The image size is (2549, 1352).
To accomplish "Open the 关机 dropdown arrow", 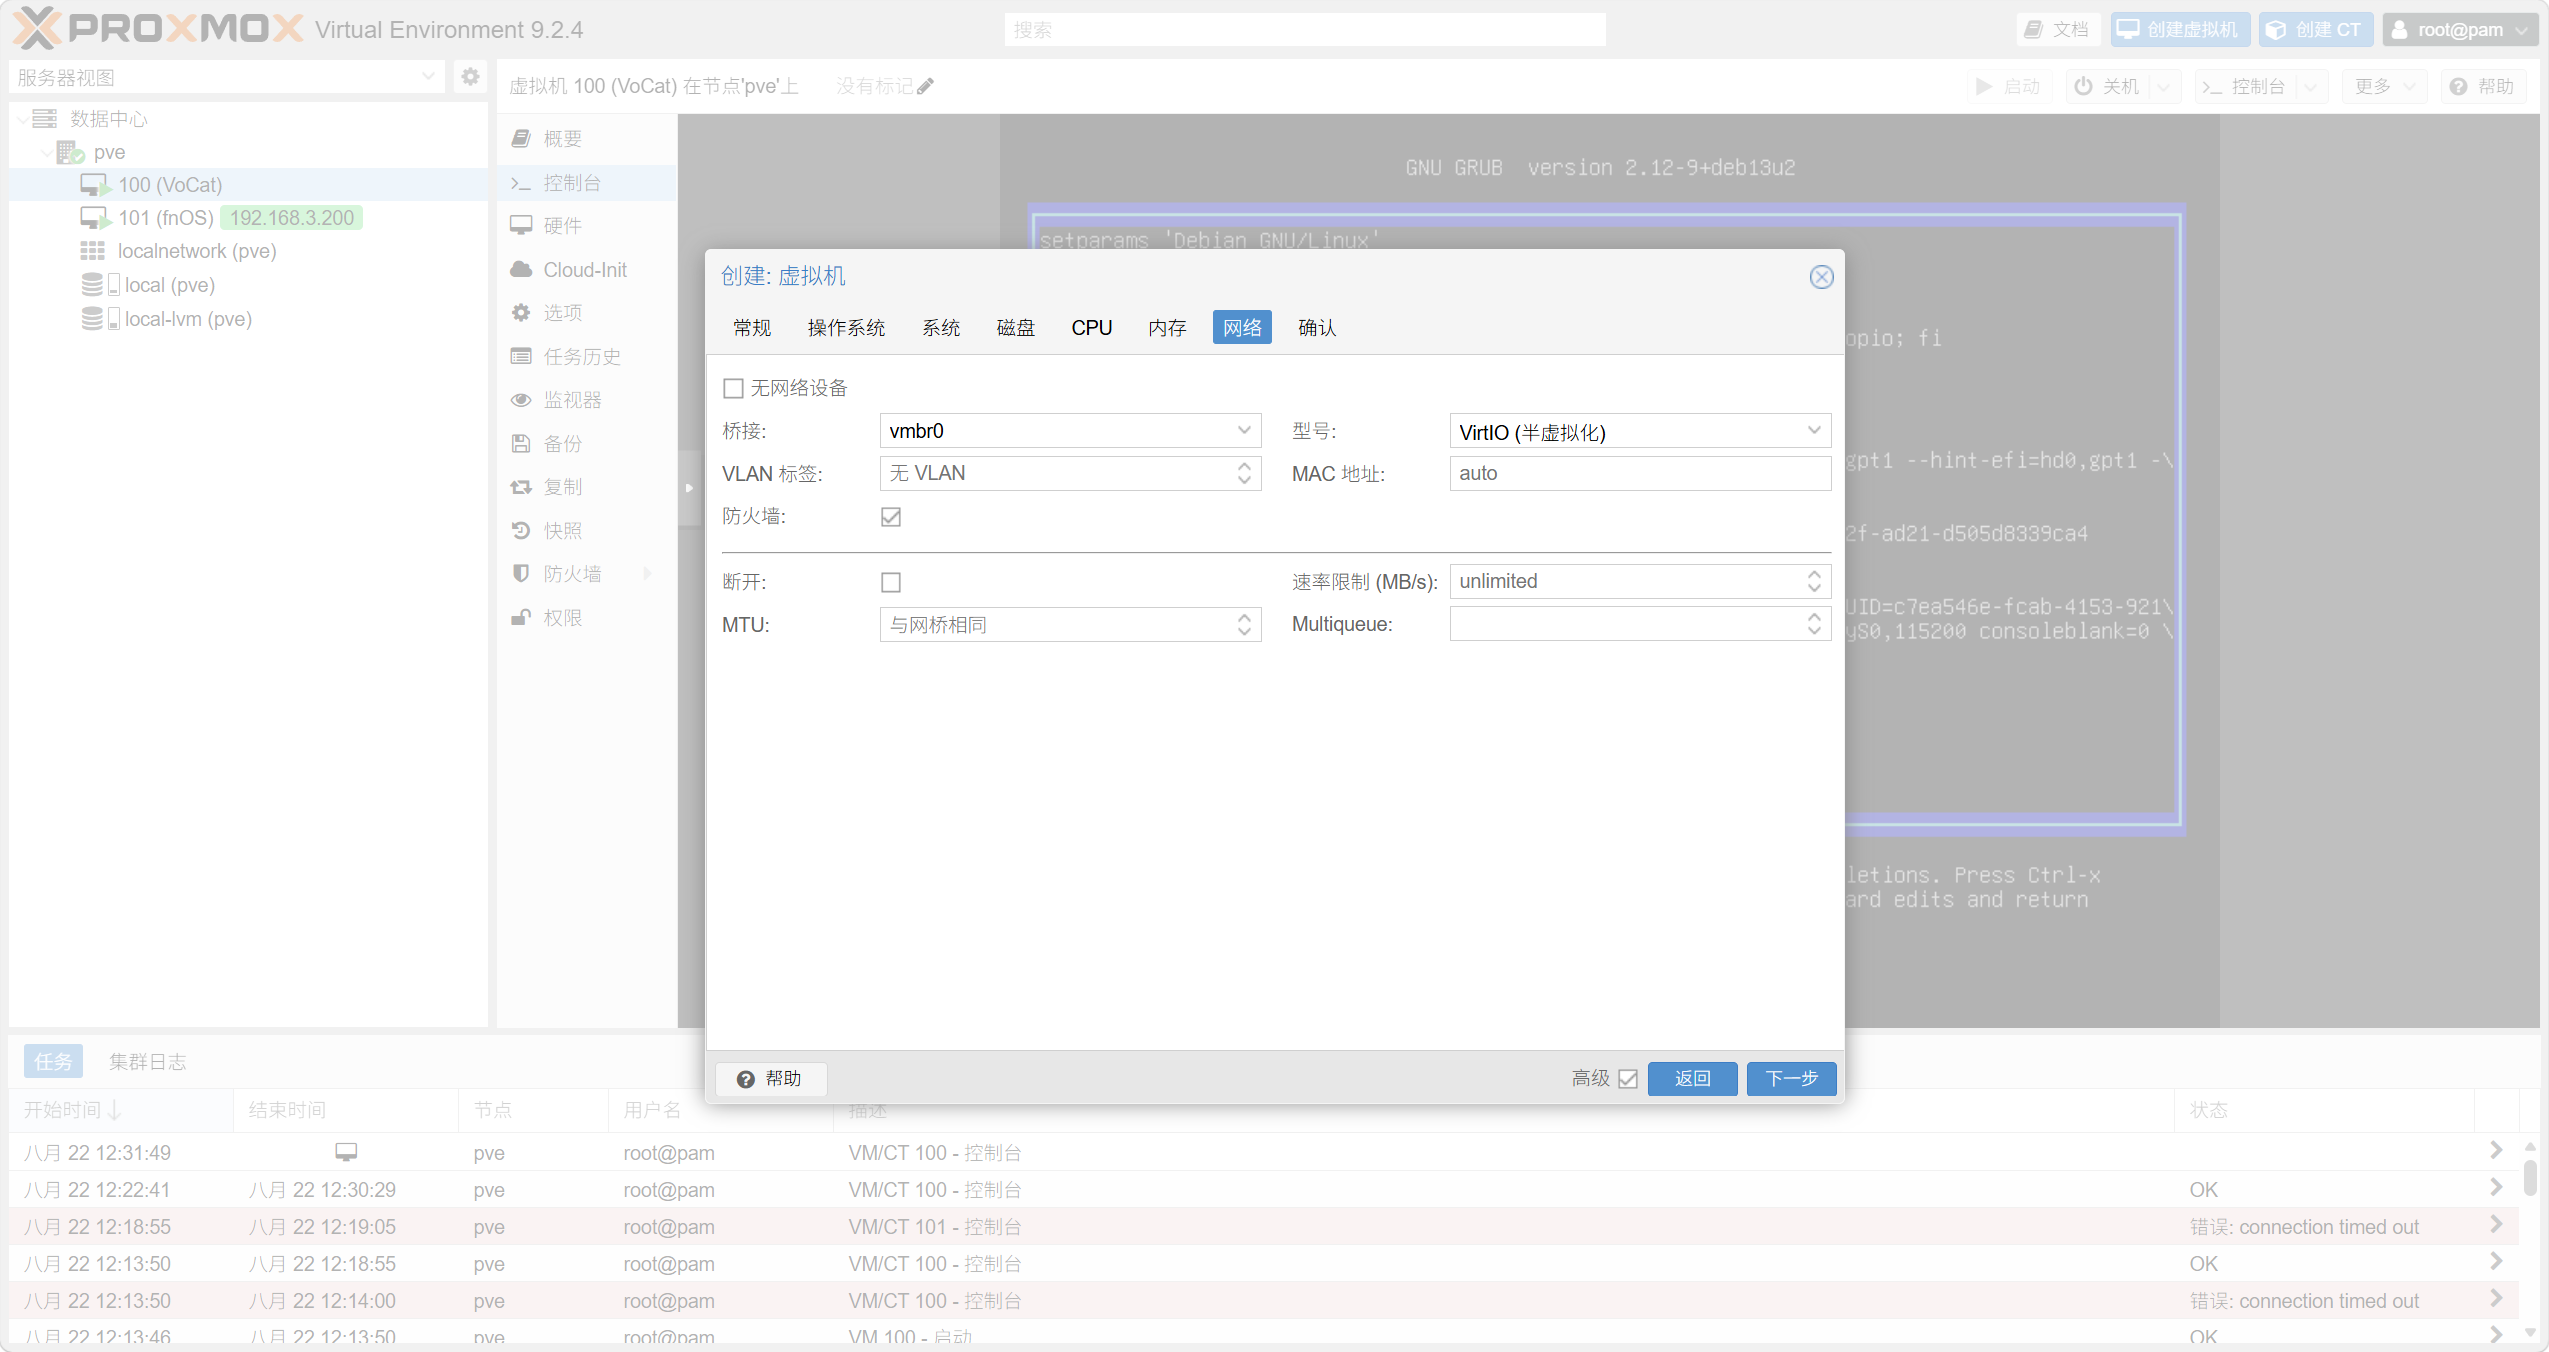I will click(2165, 87).
